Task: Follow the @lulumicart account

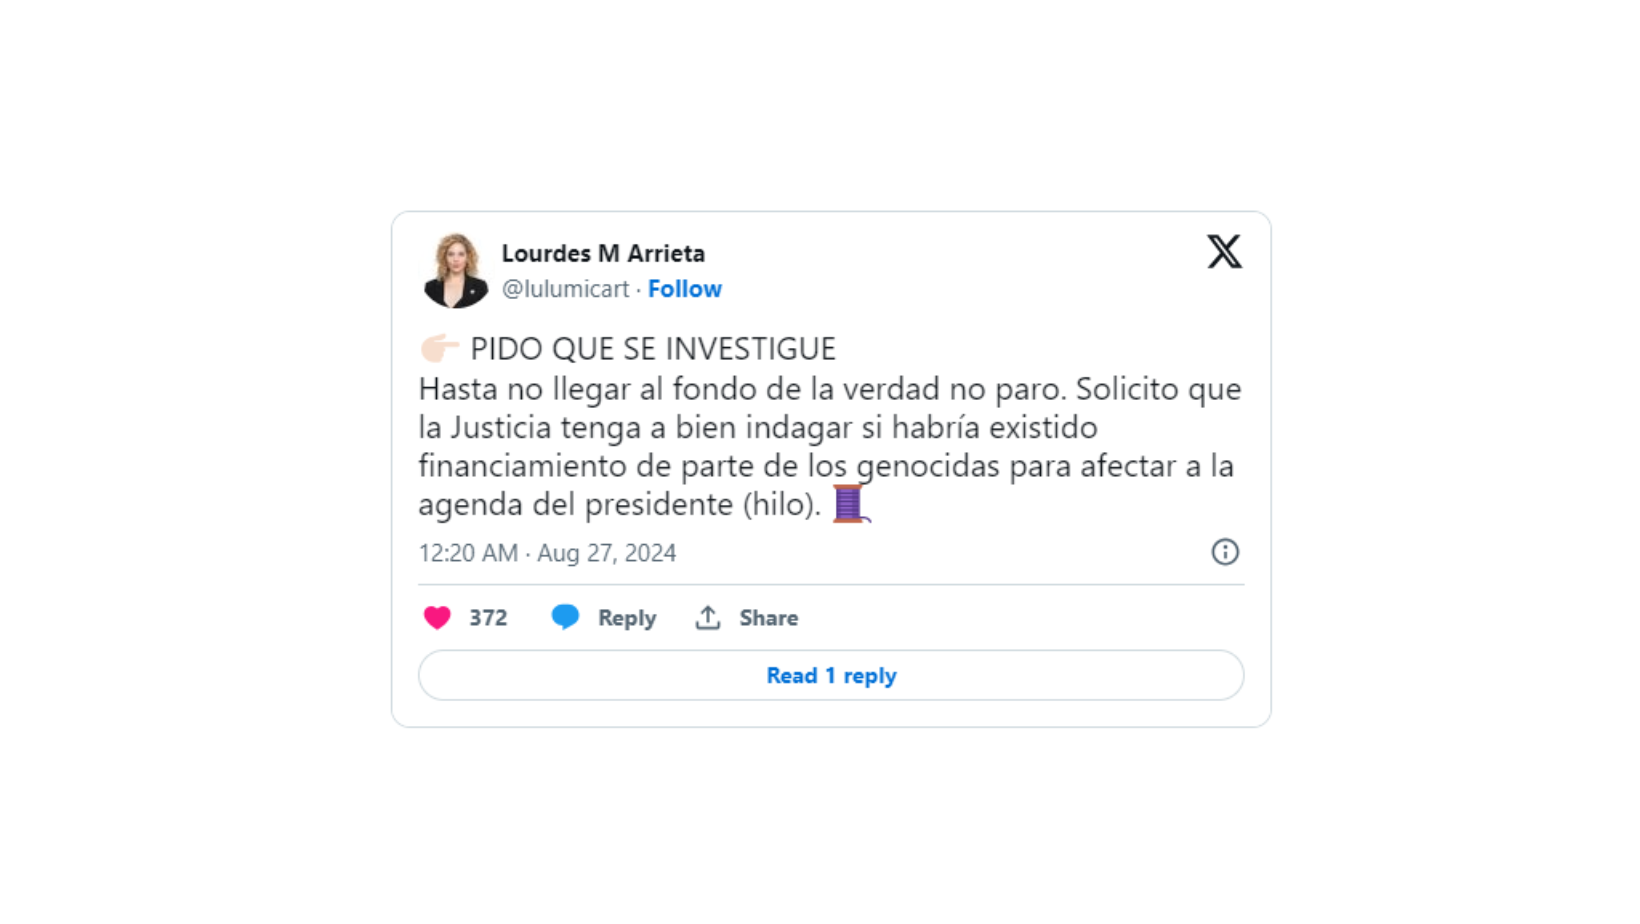Action: (685, 289)
